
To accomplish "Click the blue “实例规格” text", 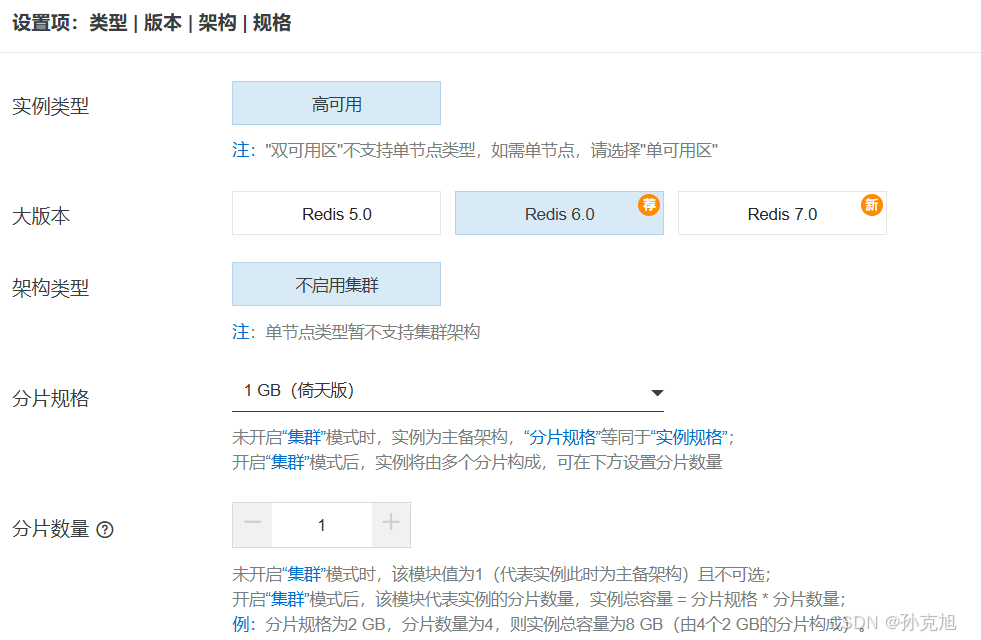I will 689,437.
